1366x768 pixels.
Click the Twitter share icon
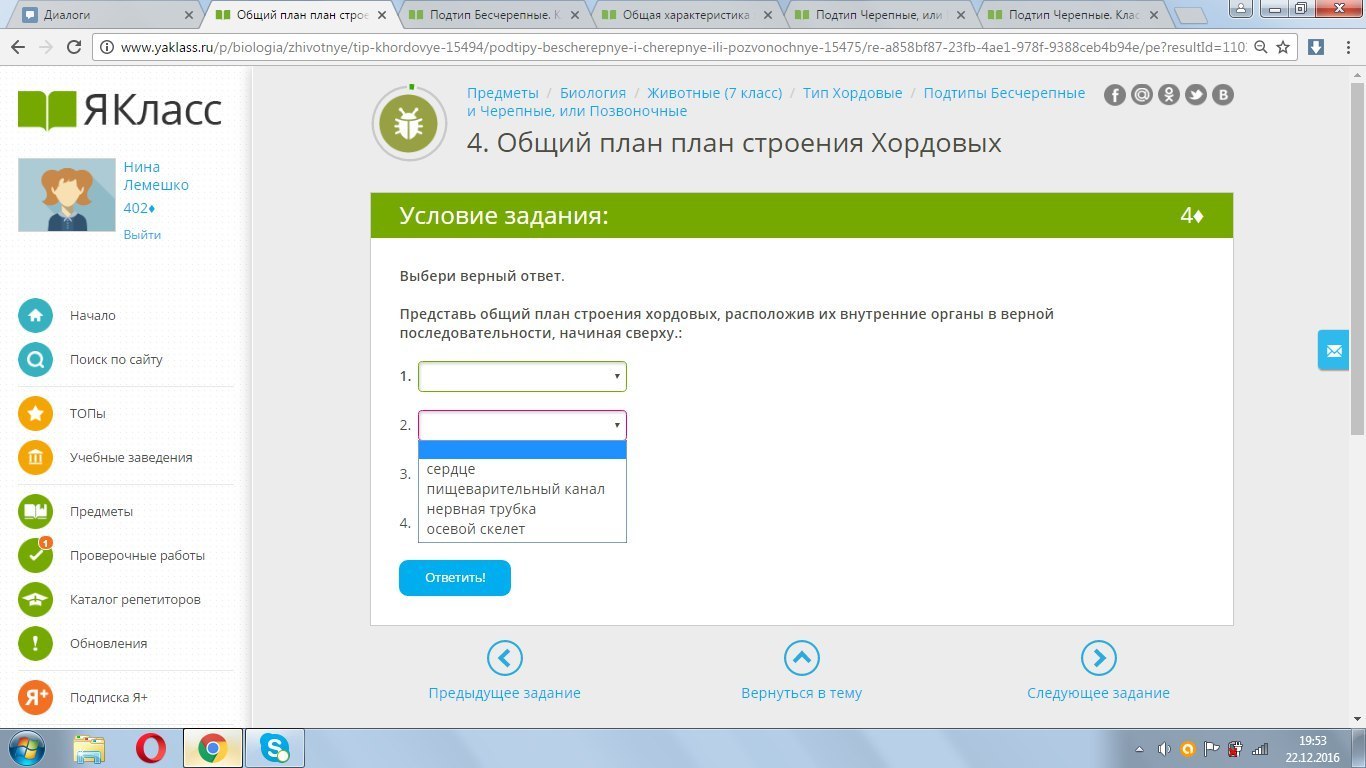pos(1196,95)
